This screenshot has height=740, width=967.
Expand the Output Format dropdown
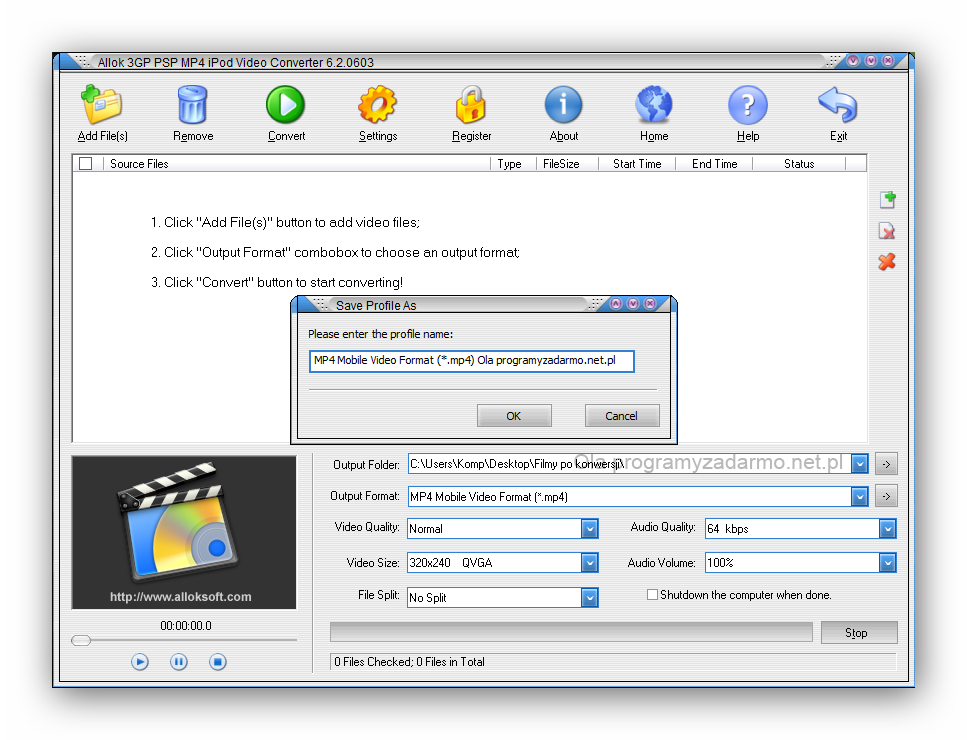[x=860, y=496]
